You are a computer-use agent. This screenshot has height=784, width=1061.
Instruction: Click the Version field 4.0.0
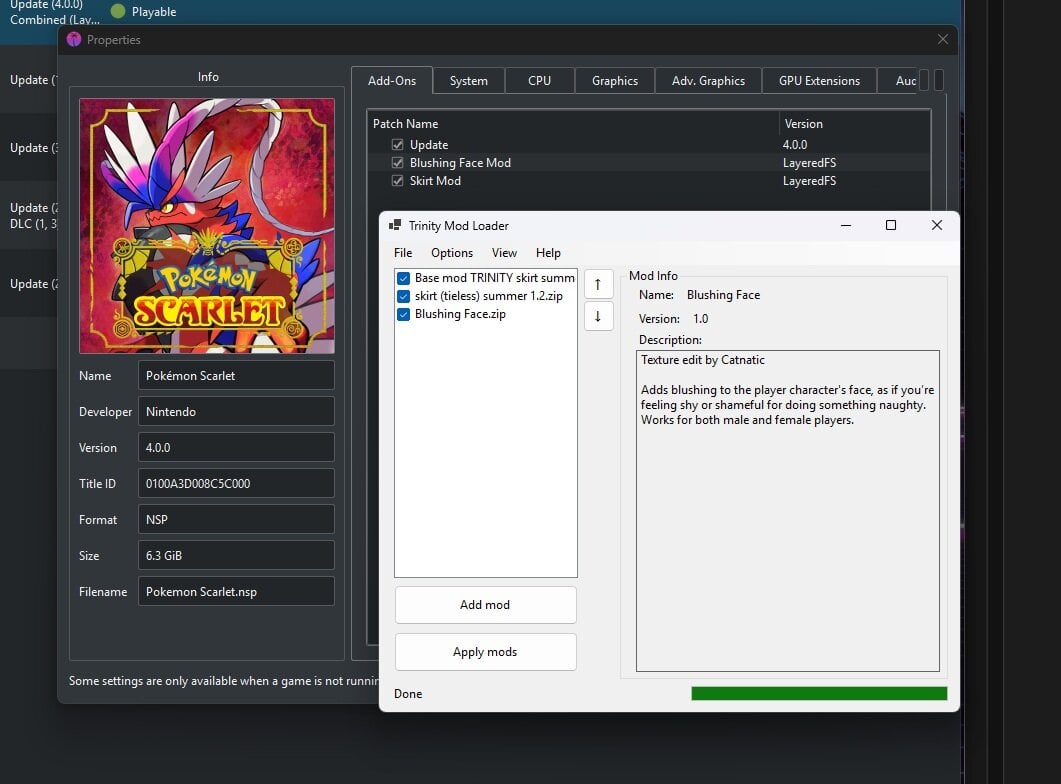[x=236, y=447]
